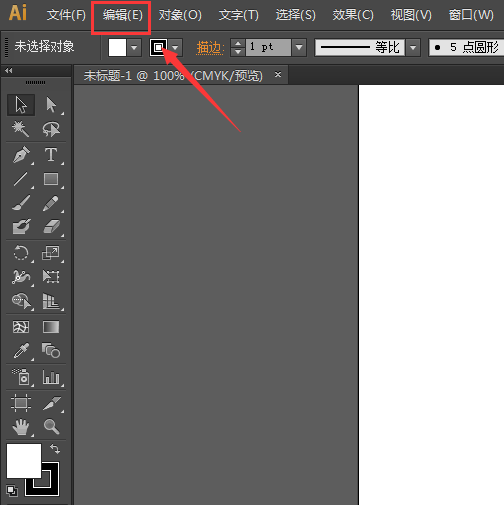Select the Line Segment tool

(21, 179)
